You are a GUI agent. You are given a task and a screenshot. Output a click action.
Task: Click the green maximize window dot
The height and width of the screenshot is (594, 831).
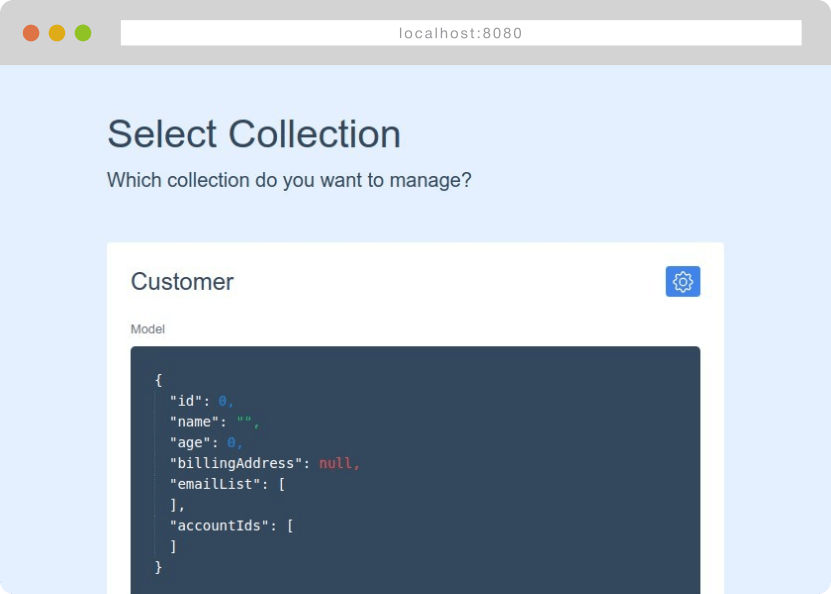[83, 33]
